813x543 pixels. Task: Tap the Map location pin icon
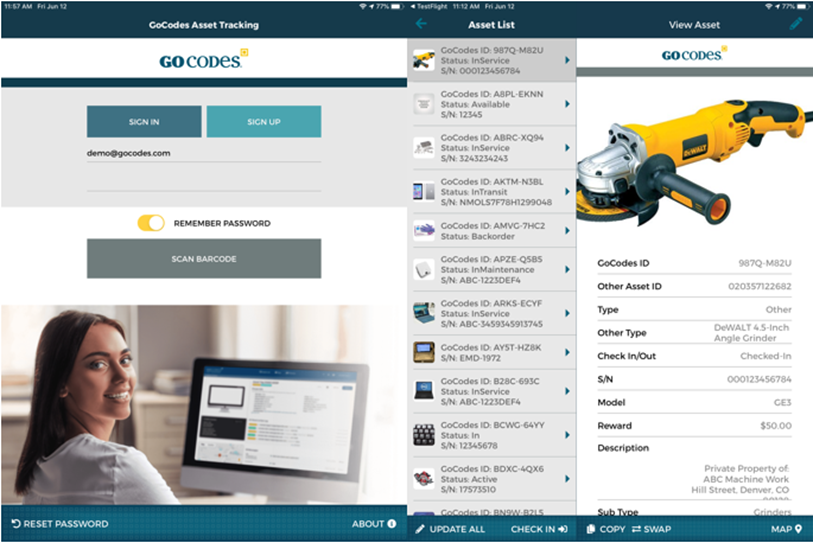798,529
